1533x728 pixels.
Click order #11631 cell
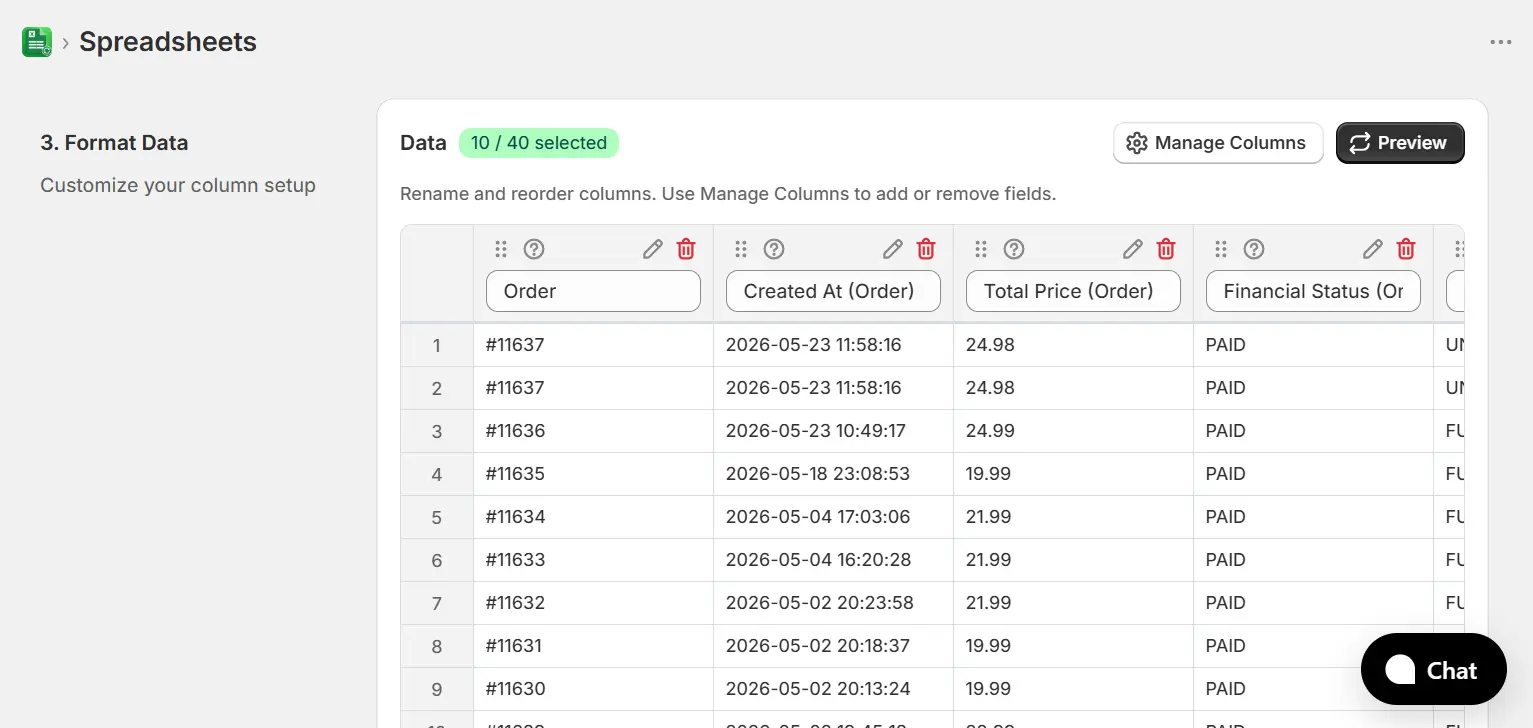tap(593, 646)
